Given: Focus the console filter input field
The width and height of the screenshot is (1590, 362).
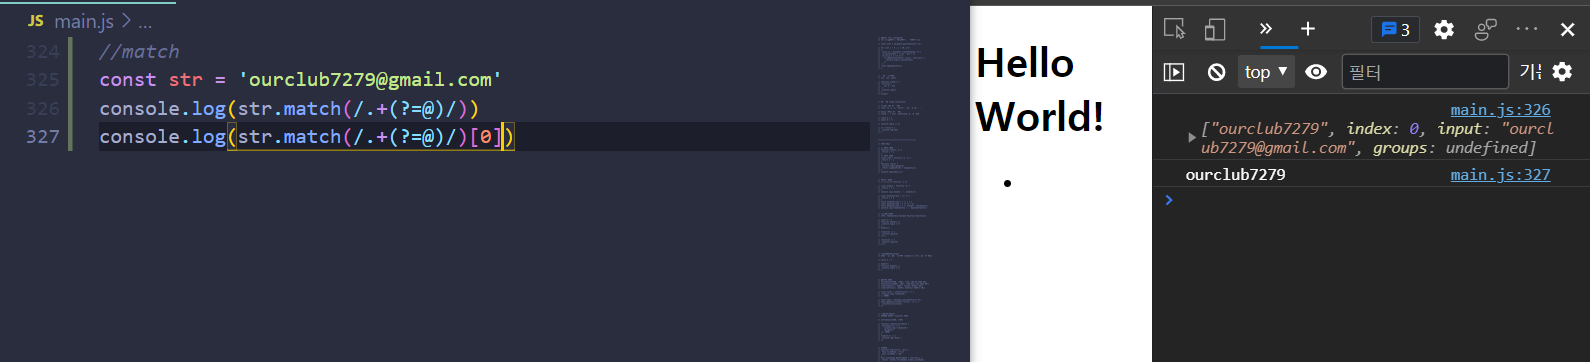Looking at the screenshot, I should click(1425, 72).
